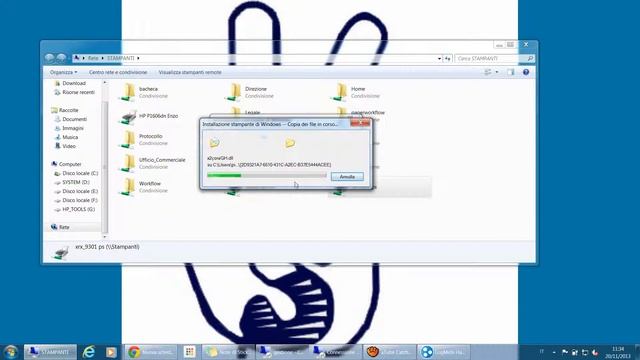Select the HP P2606dn Enzo printer icon
This screenshot has width=640, height=360.
tap(128, 117)
